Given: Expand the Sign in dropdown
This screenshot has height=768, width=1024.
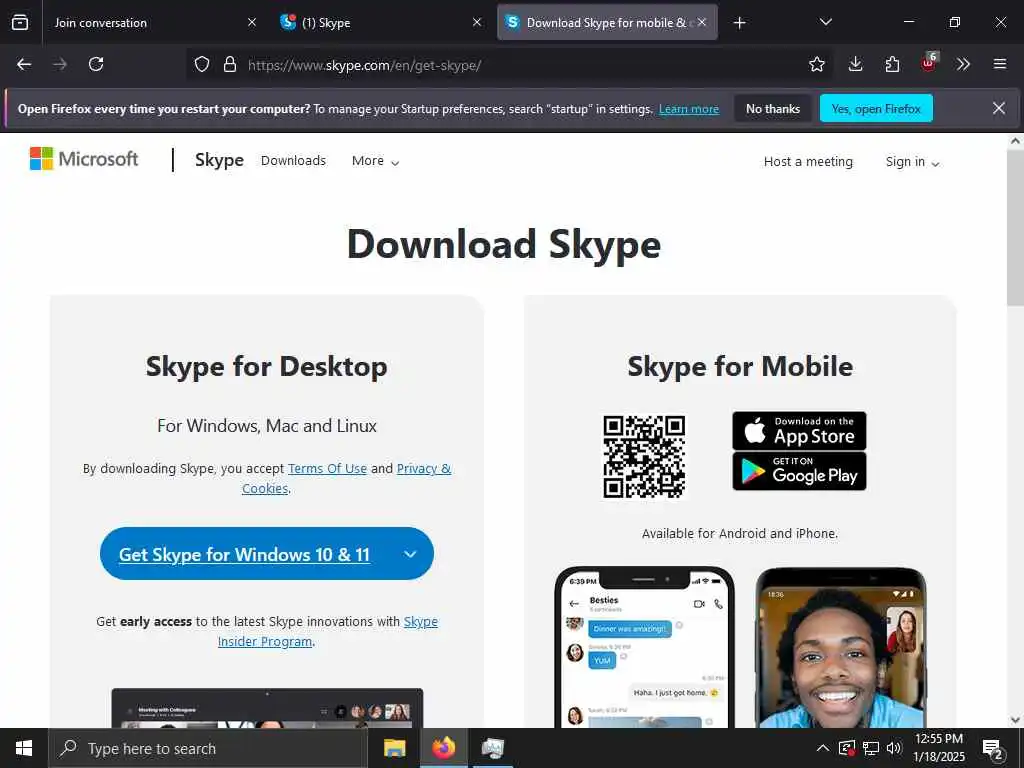Looking at the screenshot, I should click(912, 162).
